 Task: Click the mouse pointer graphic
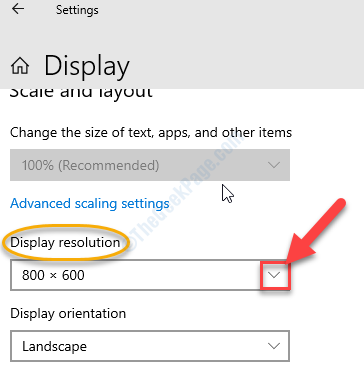click(228, 194)
